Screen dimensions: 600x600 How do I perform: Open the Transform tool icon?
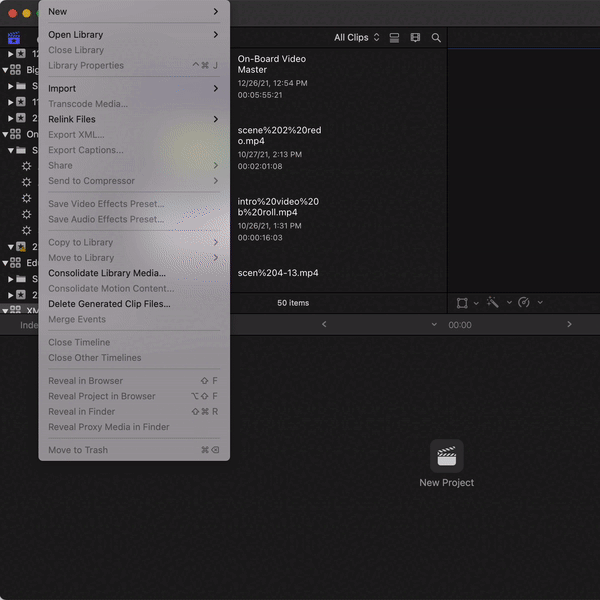click(x=462, y=303)
